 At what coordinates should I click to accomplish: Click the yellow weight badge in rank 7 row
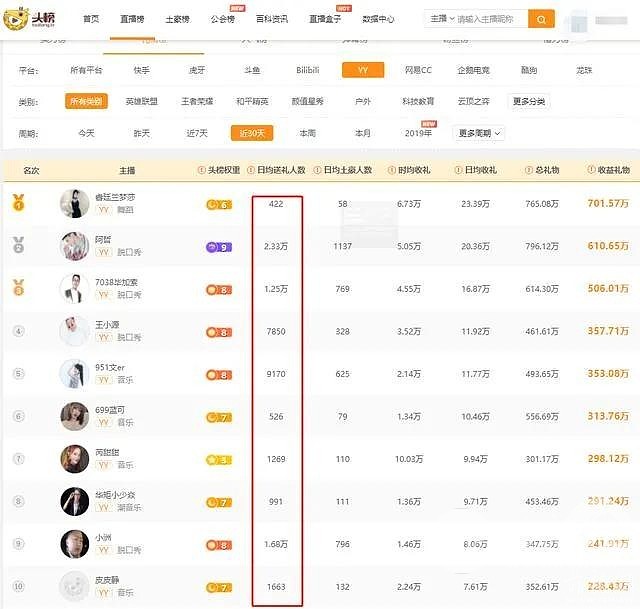219,460
